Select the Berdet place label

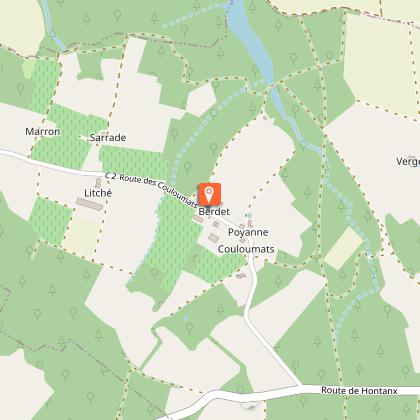214,212
